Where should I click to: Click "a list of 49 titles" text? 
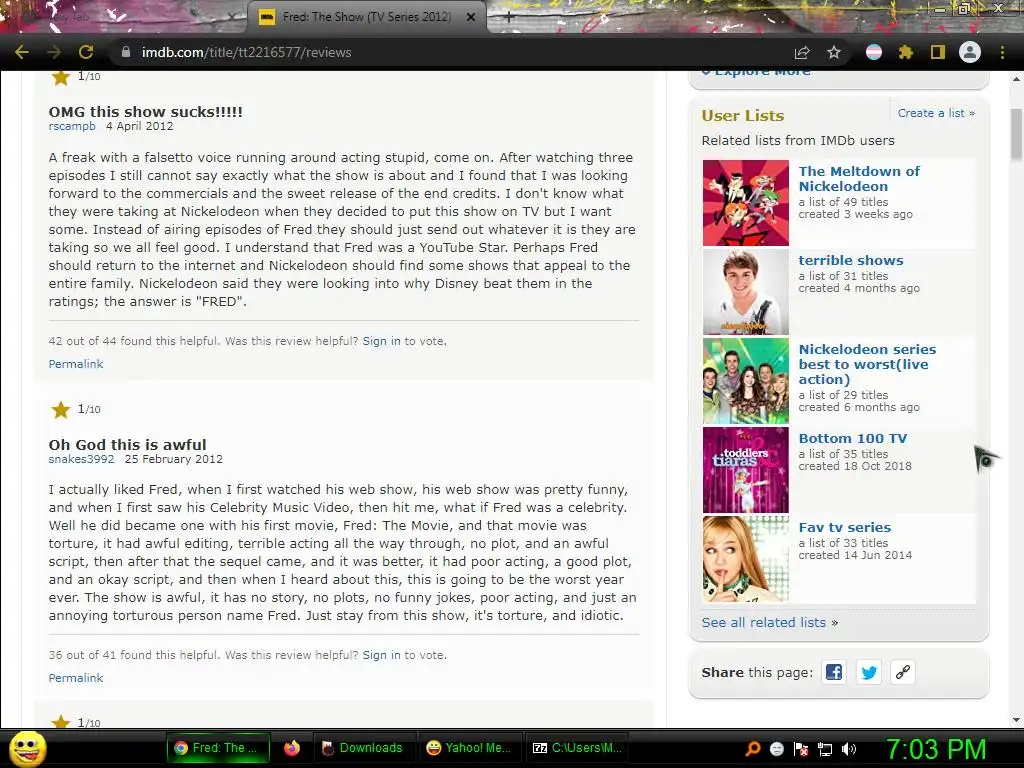(843, 202)
